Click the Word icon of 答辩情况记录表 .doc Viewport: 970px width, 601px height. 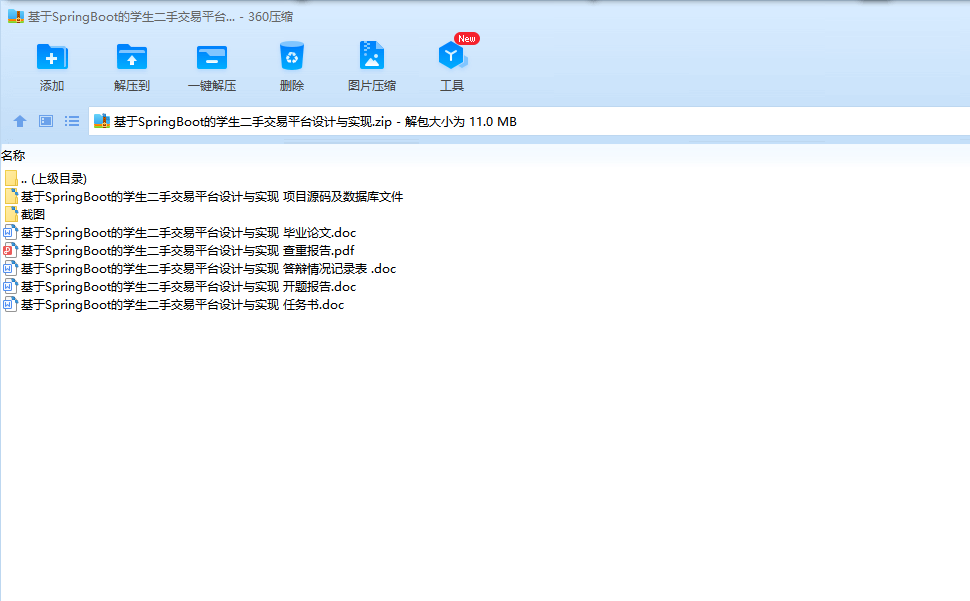click(11, 268)
